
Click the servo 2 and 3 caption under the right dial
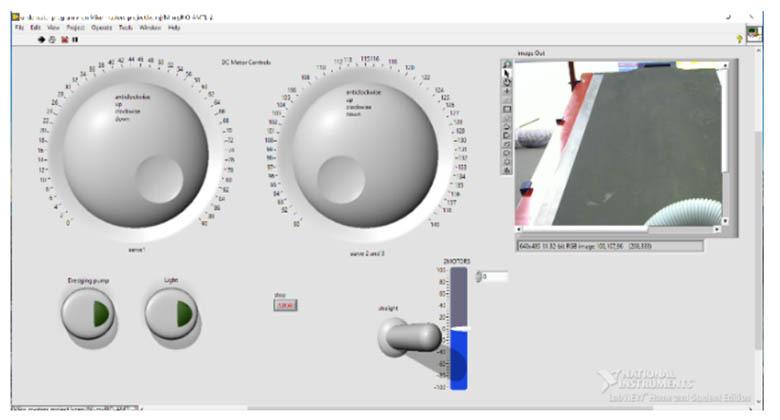pos(367,253)
